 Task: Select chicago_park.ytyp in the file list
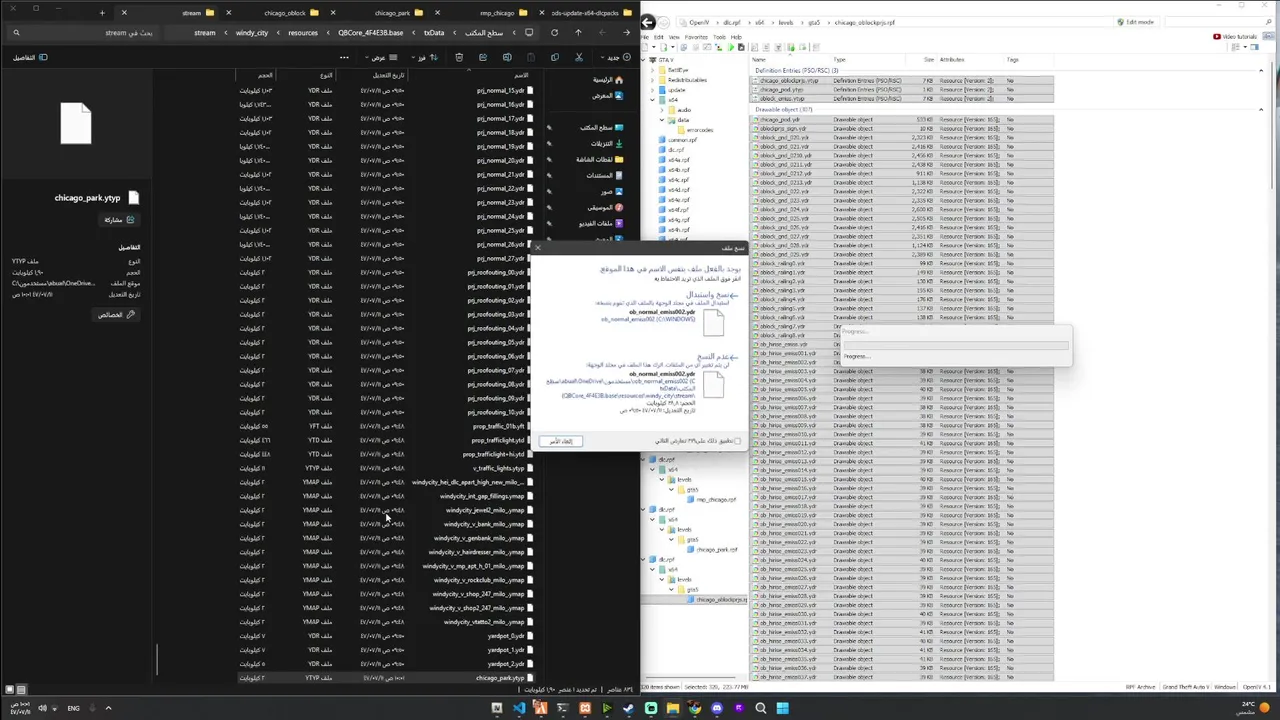[x=505, y=678]
